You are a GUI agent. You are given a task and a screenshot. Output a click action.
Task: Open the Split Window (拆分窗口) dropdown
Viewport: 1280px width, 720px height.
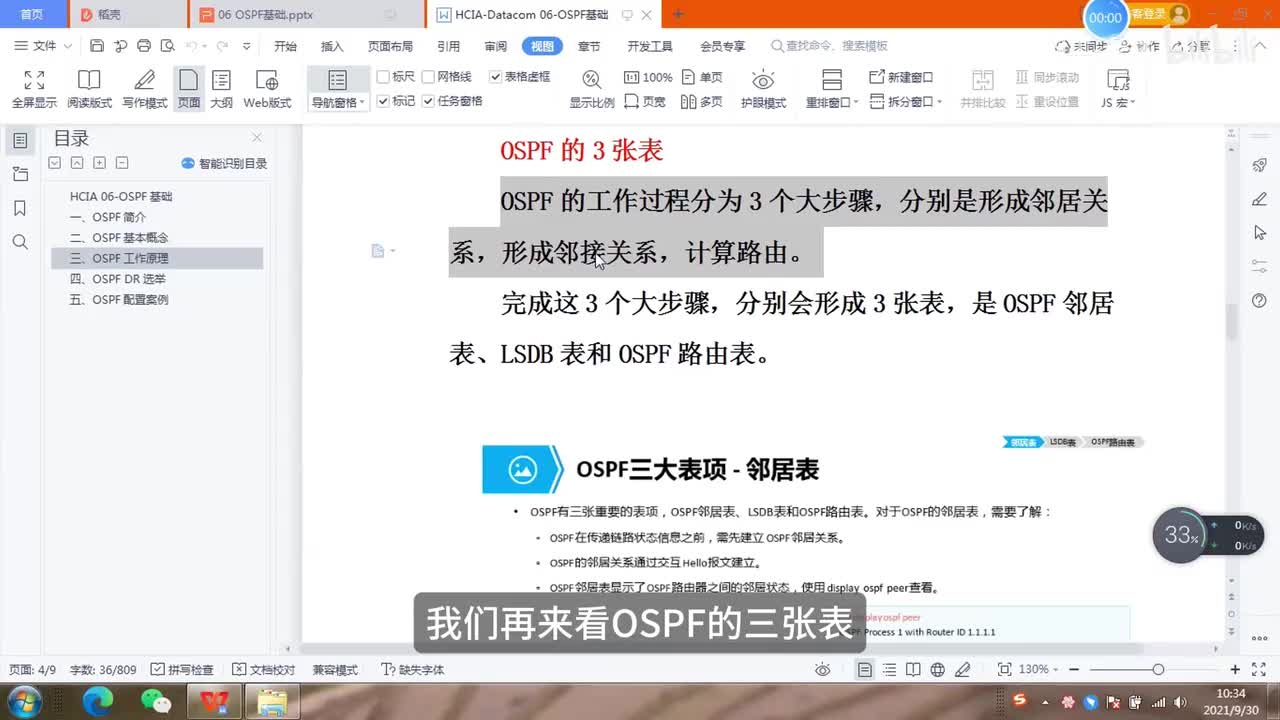pos(907,102)
